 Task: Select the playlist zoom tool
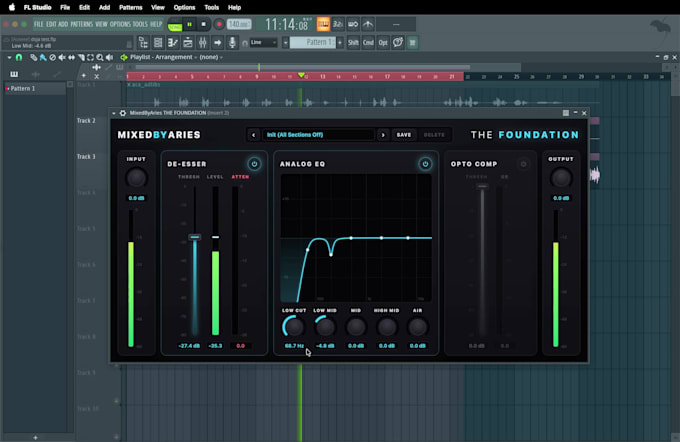click(100, 57)
